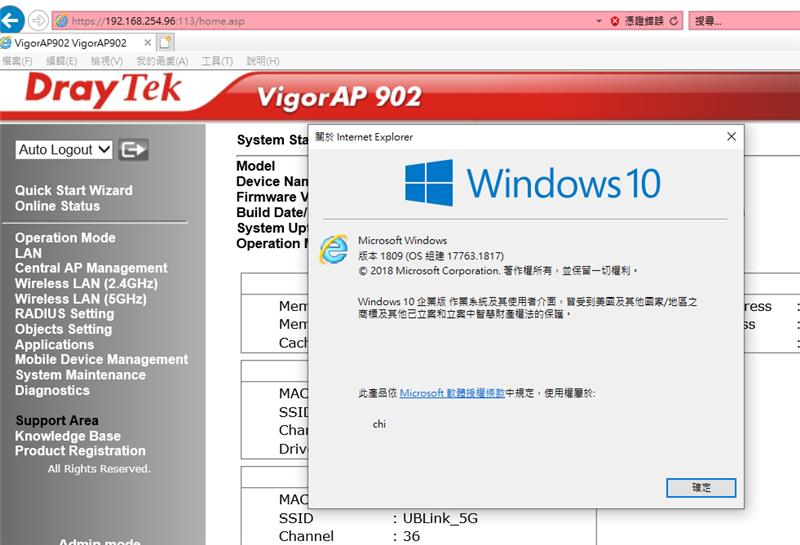Open the 工具(T) menu
The image size is (800, 545).
pyautogui.click(x=216, y=61)
